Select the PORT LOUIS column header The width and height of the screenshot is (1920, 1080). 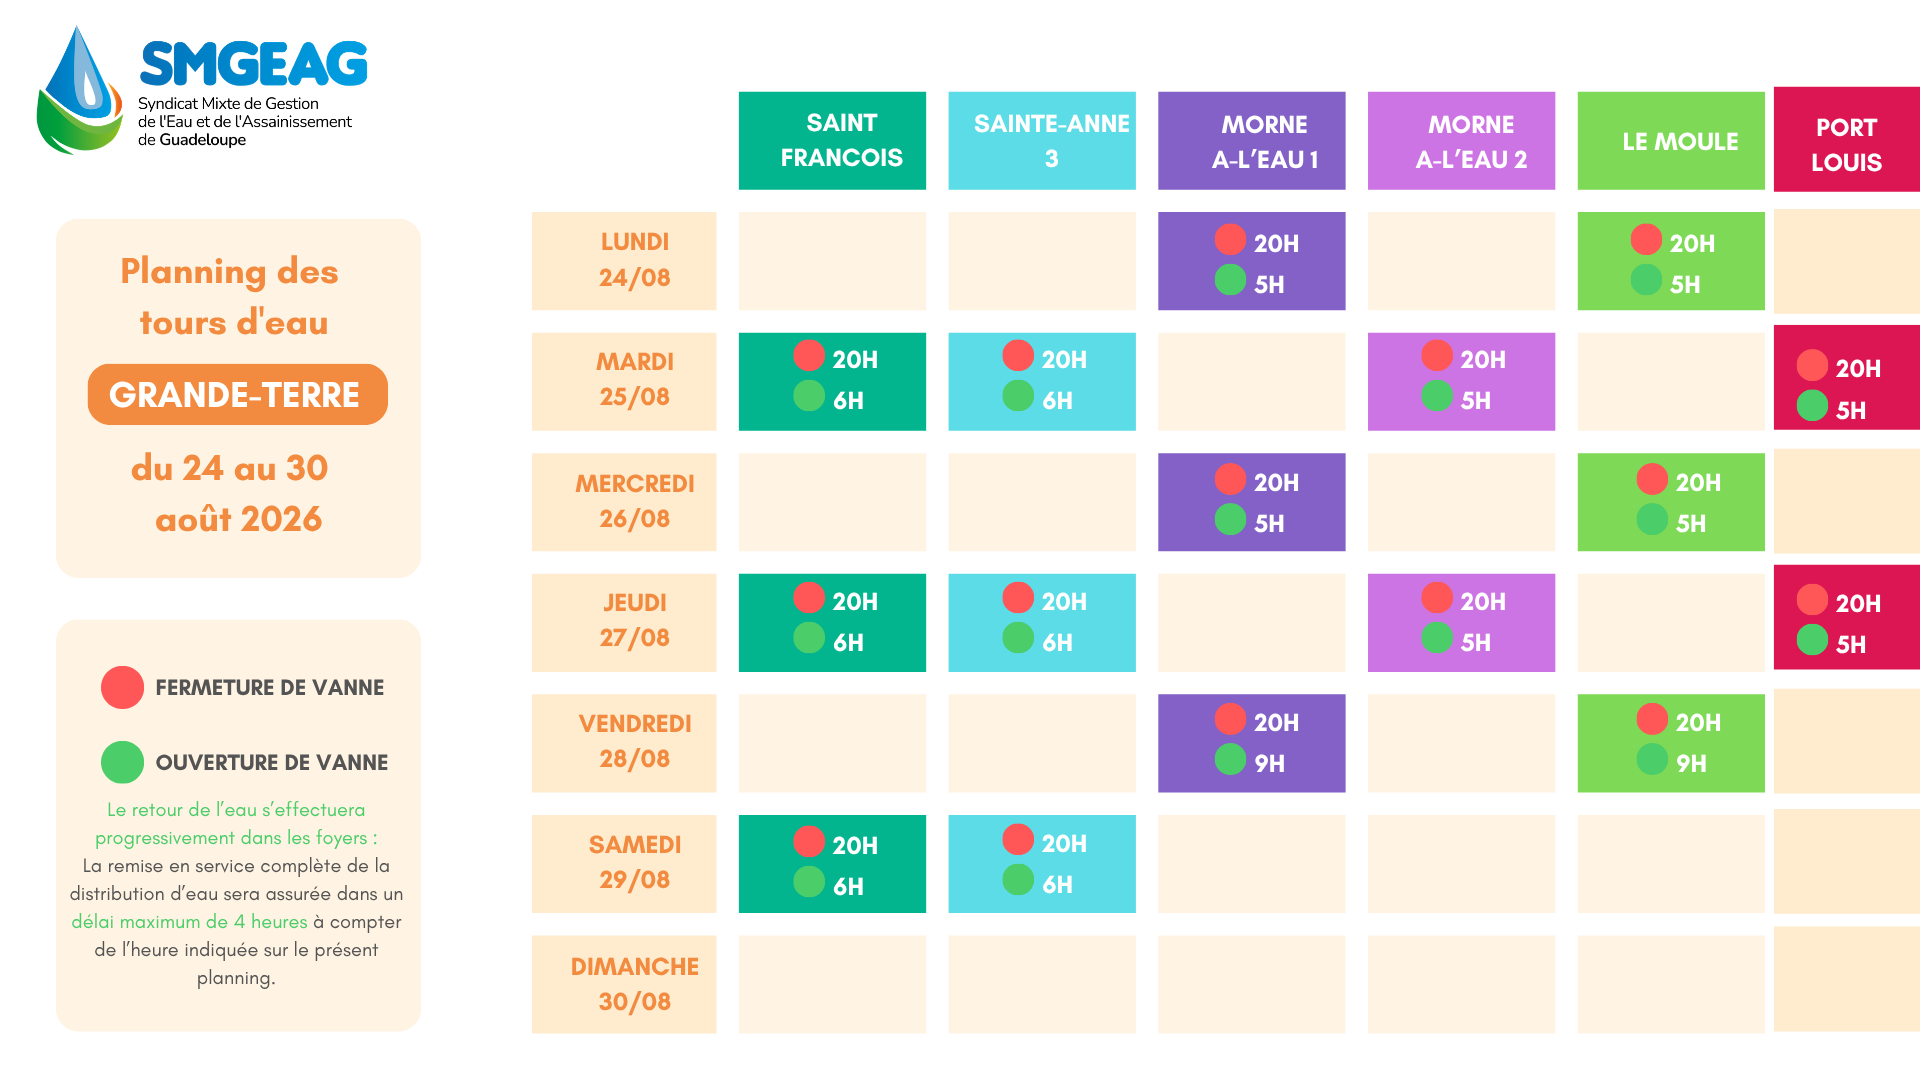[1847, 139]
